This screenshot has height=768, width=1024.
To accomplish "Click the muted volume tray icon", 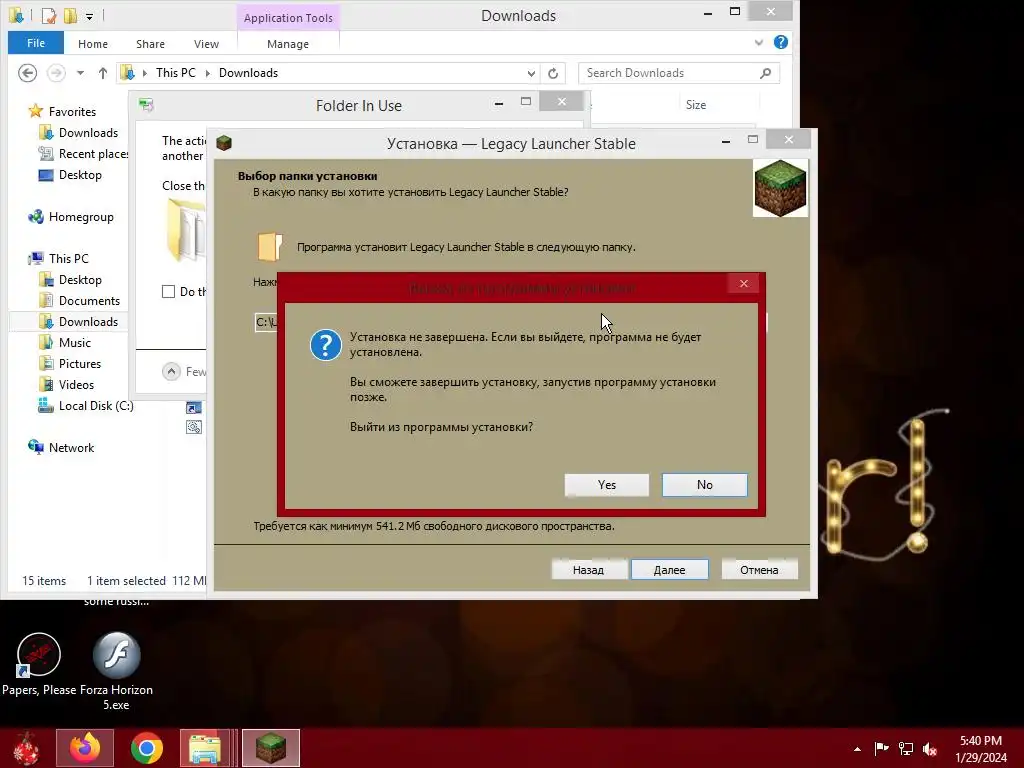I will click(930, 748).
